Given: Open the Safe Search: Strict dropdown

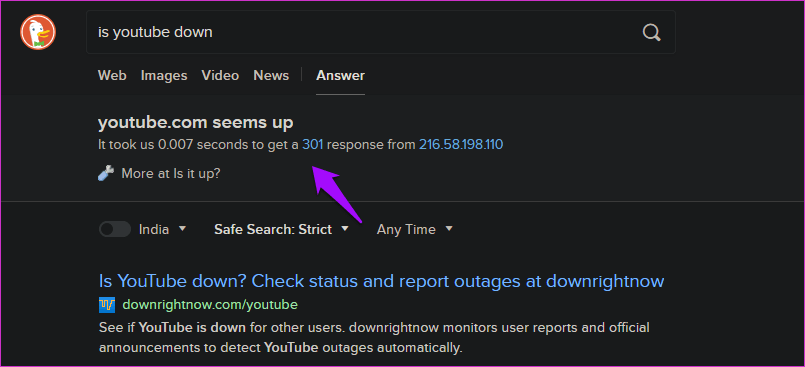Looking at the screenshot, I should (x=281, y=229).
